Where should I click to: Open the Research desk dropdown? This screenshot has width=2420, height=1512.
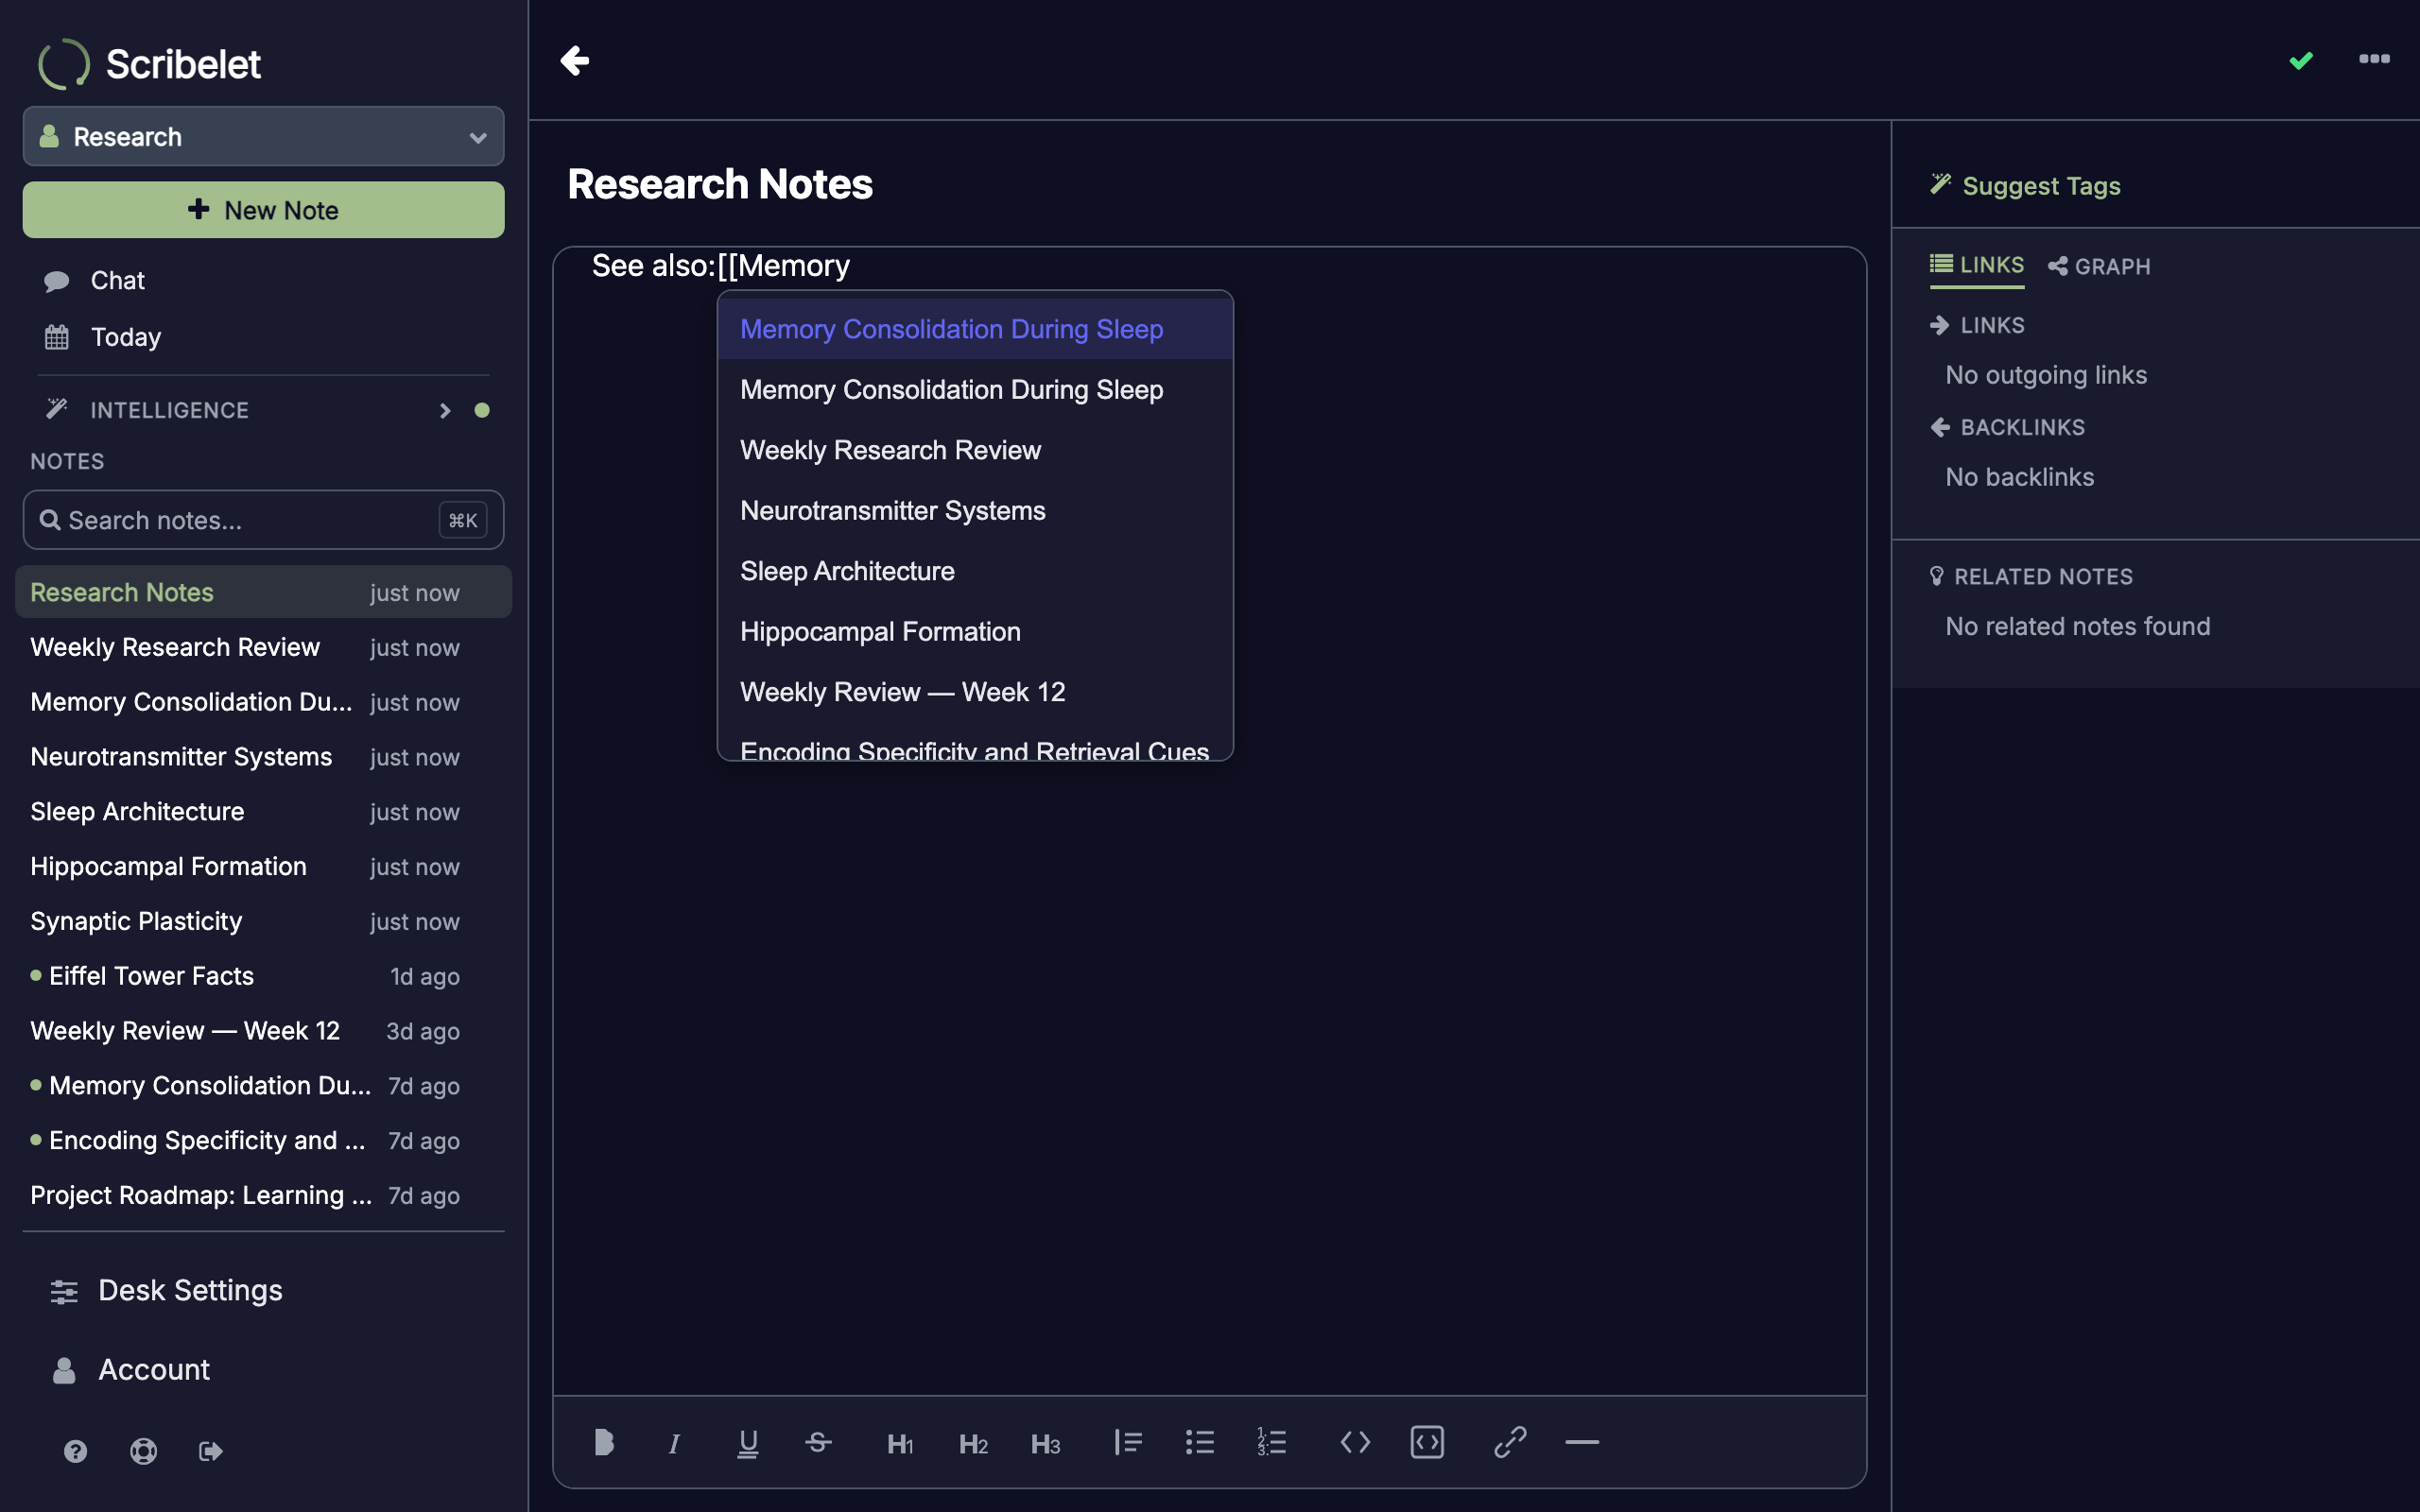(x=263, y=136)
